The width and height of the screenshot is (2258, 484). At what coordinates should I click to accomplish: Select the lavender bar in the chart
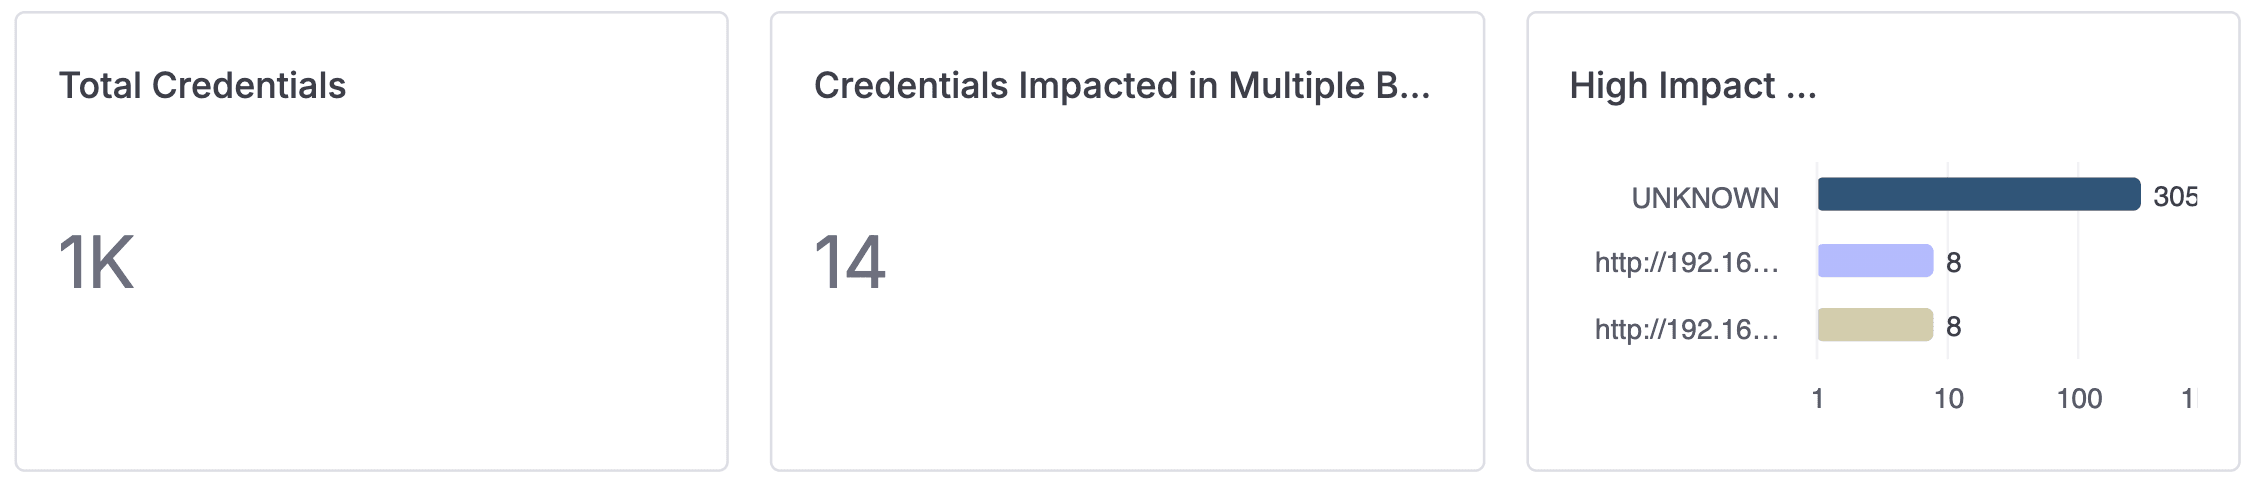tap(1875, 260)
